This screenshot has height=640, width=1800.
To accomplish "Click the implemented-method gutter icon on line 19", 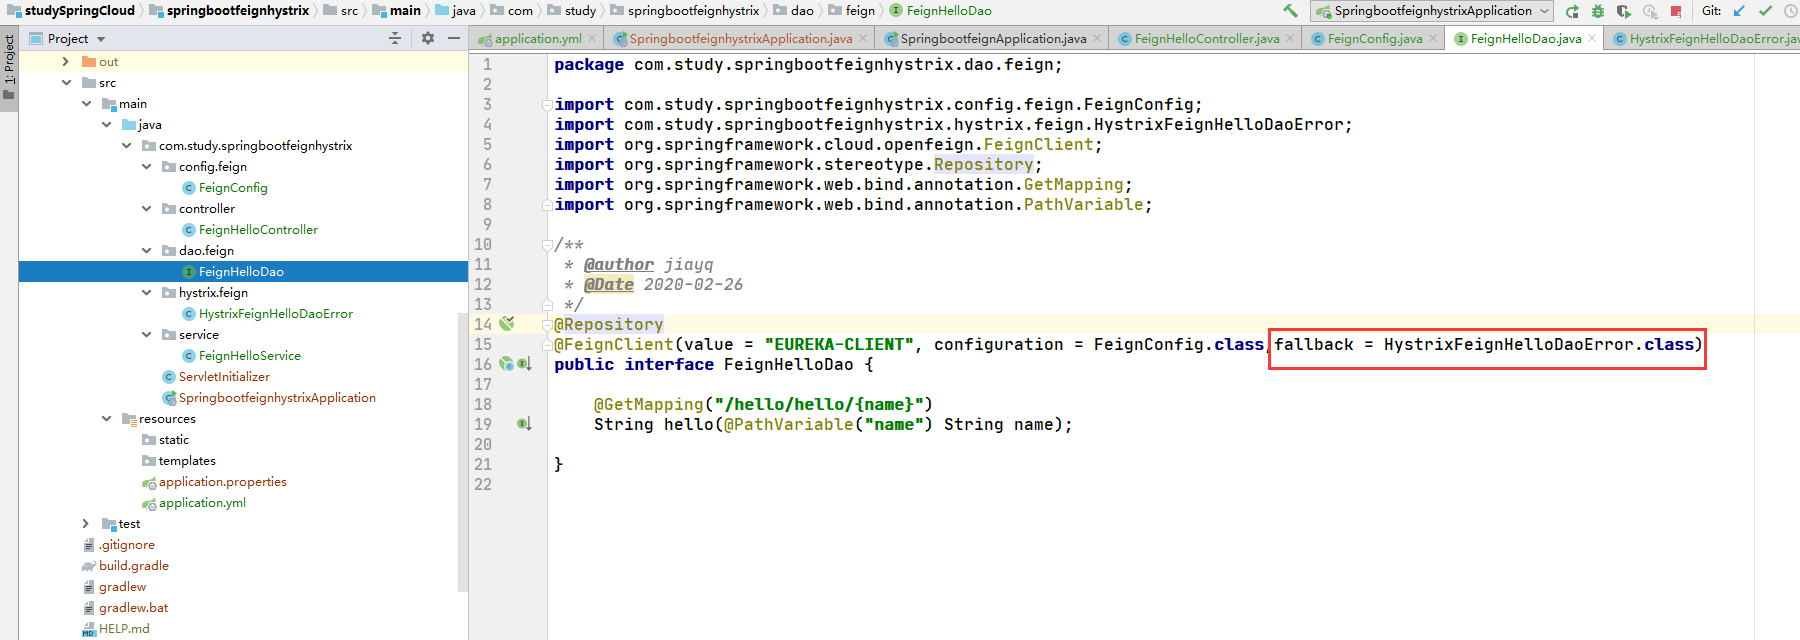I will 524,424.
